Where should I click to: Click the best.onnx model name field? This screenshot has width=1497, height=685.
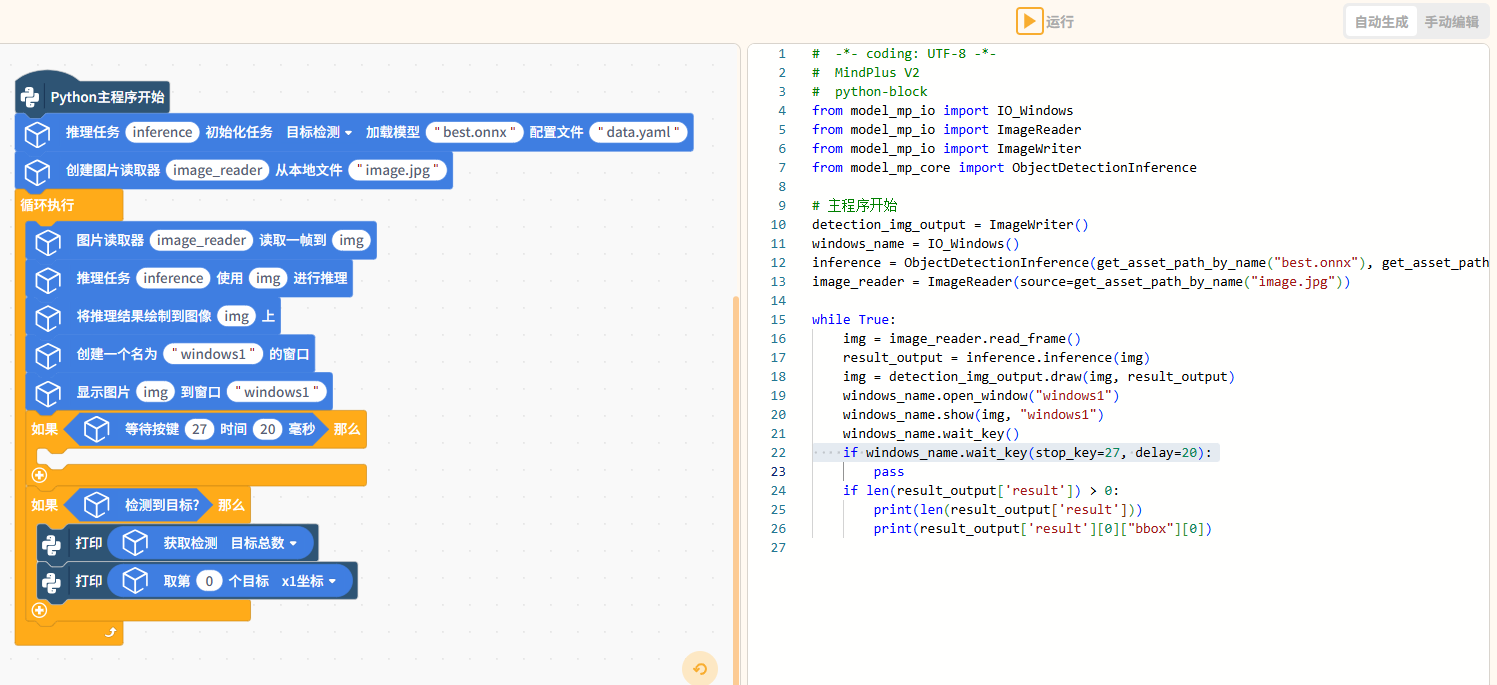pos(475,133)
